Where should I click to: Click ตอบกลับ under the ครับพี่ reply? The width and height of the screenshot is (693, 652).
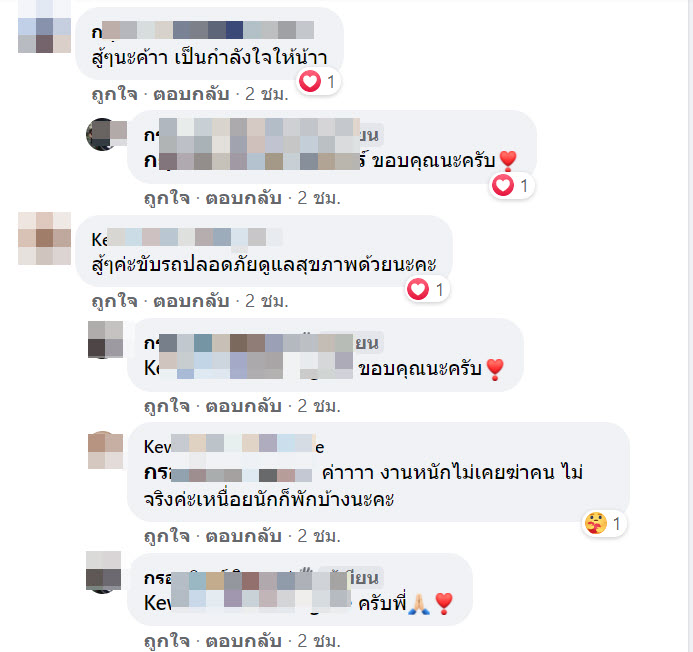pos(244,641)
